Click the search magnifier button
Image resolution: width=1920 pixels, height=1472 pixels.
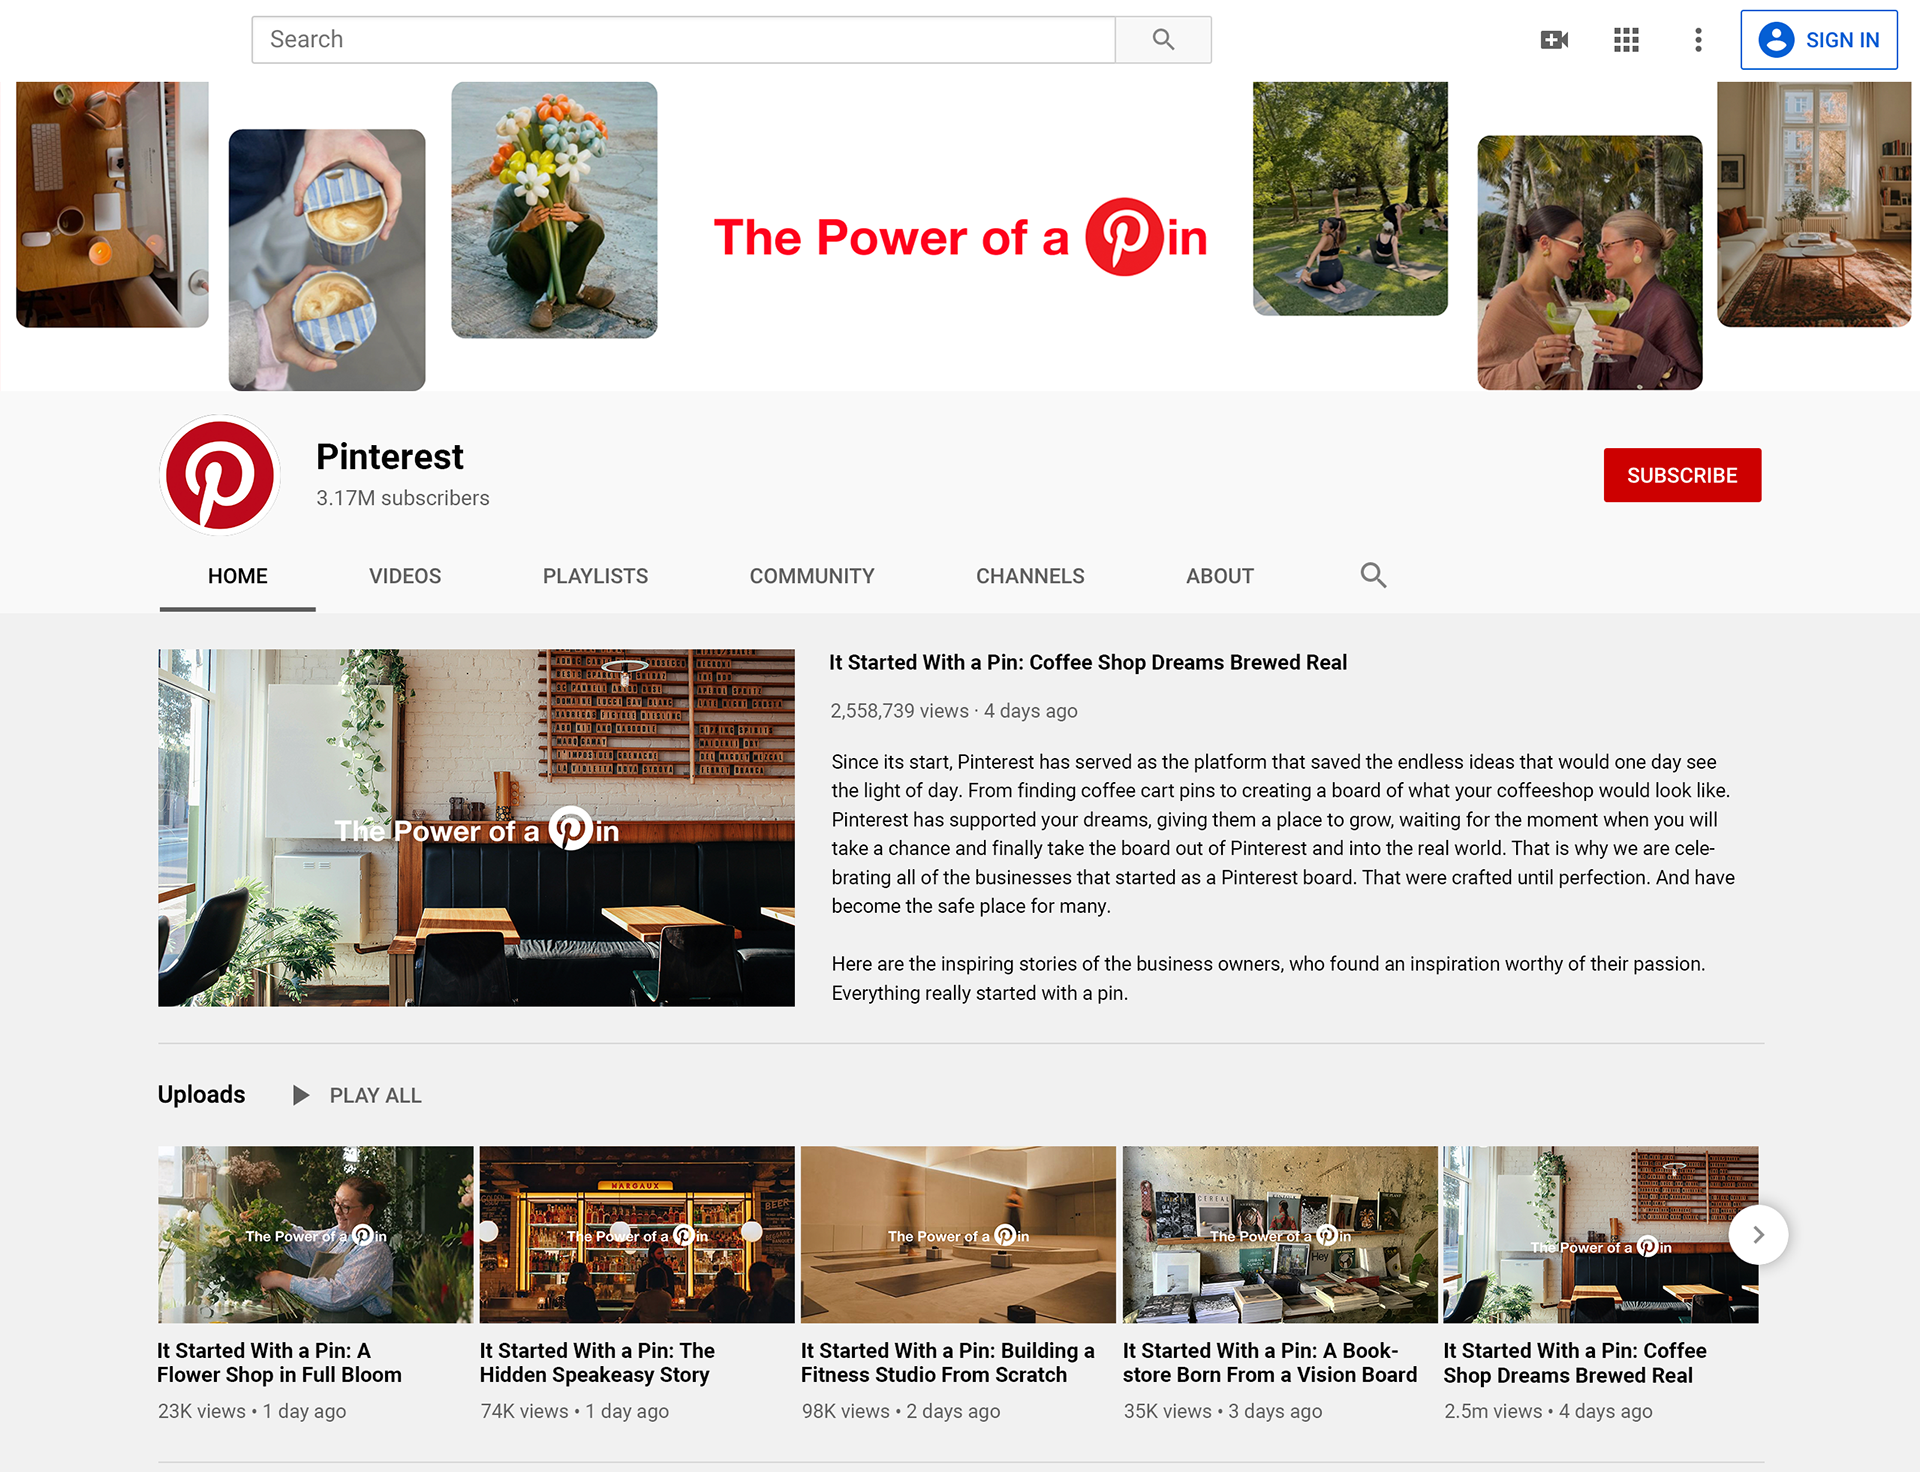[x=1162, y=40]
